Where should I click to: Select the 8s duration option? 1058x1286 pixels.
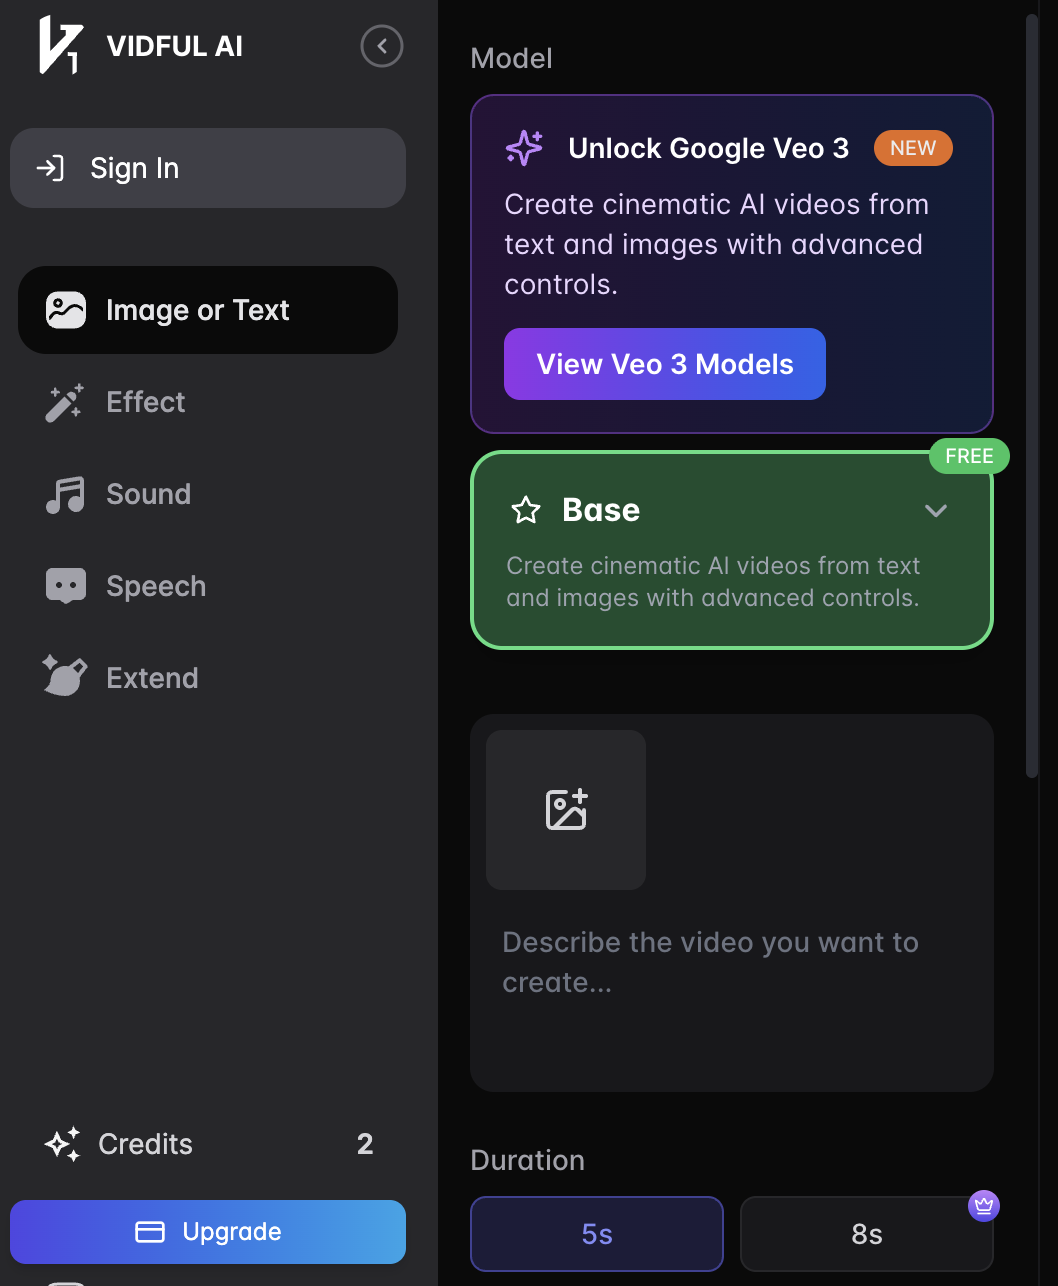[x=866, y=1234]
